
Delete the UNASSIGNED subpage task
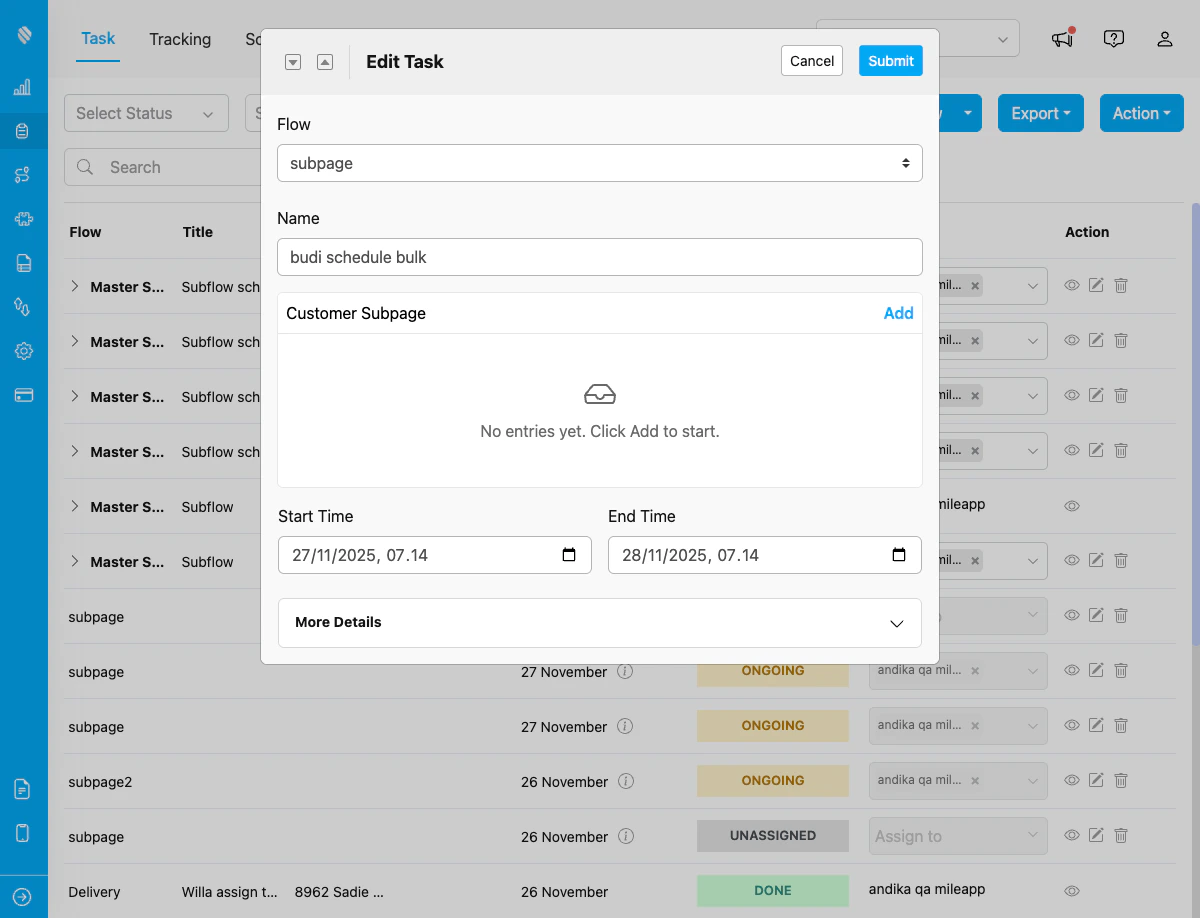click(1121, 835)
